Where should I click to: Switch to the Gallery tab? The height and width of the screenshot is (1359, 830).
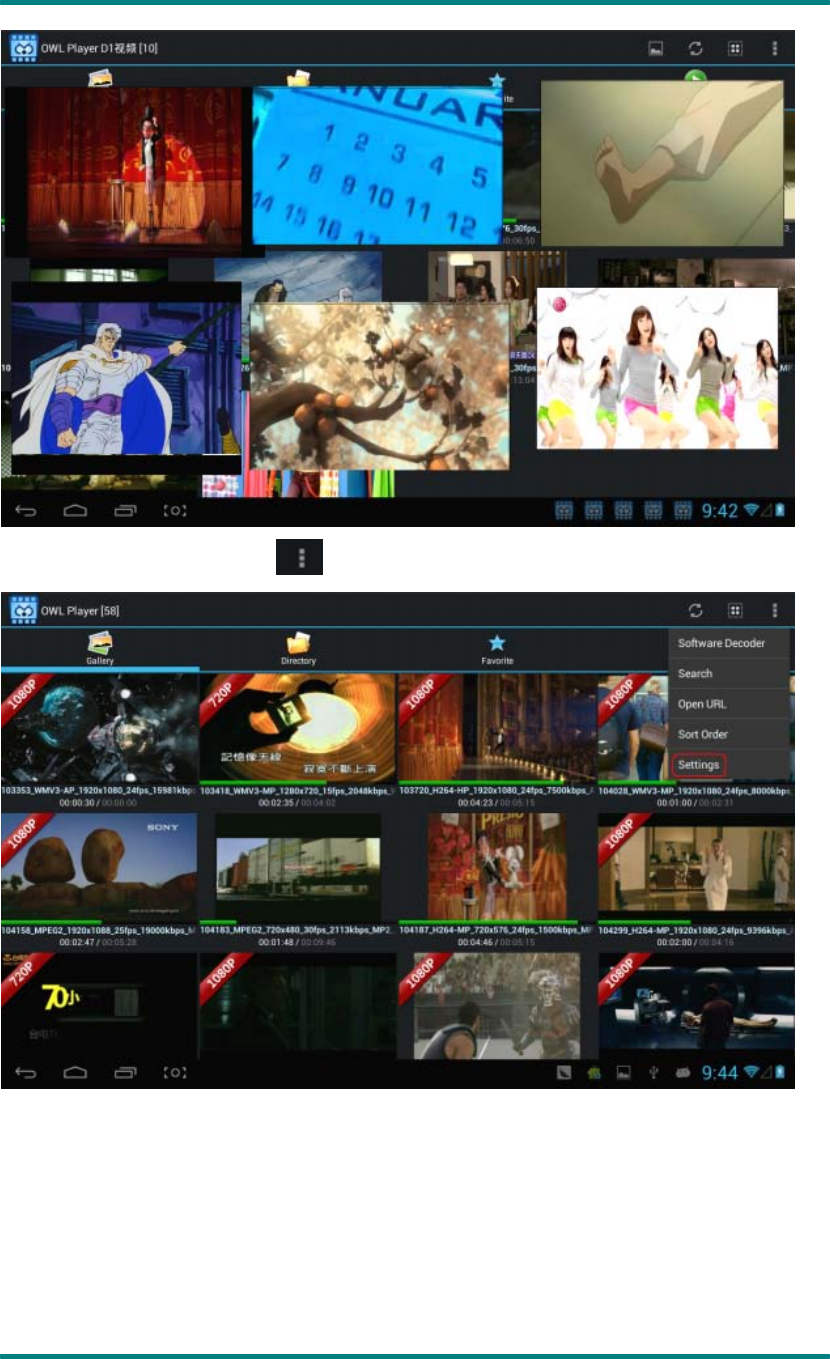pyautogui.click(x=99, y=650)
